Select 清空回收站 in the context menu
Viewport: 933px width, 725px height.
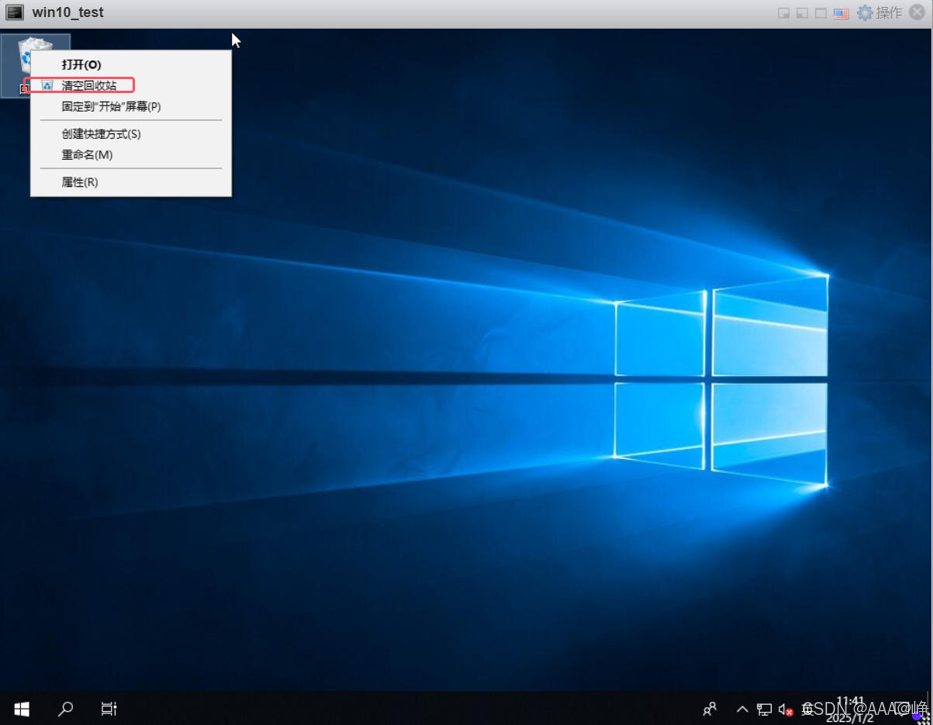(131, 86)
